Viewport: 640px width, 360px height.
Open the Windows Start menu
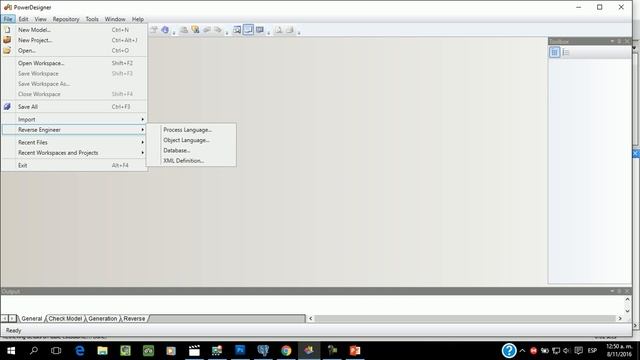tap(11, 351)
